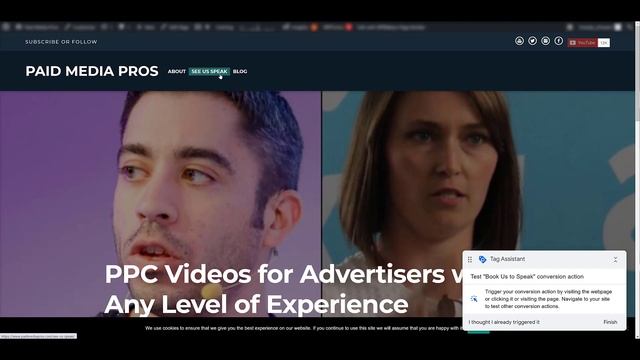
Task: Click the round social icon between Twitter and Facebook
Action: click(545, 41)
